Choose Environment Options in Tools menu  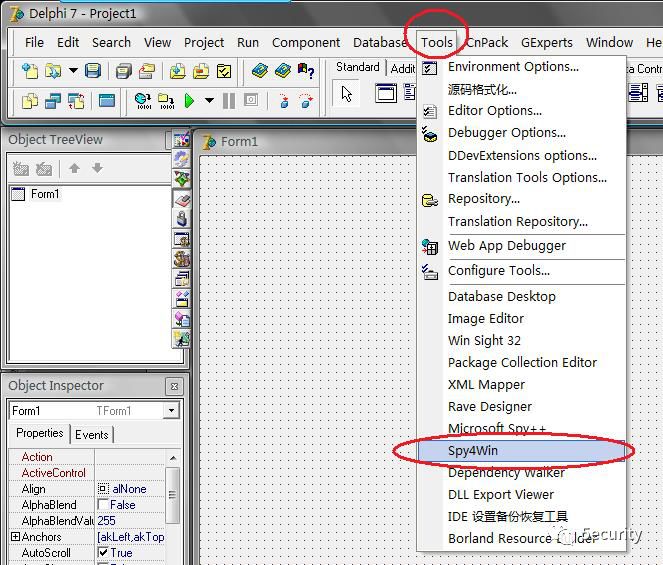513,67
